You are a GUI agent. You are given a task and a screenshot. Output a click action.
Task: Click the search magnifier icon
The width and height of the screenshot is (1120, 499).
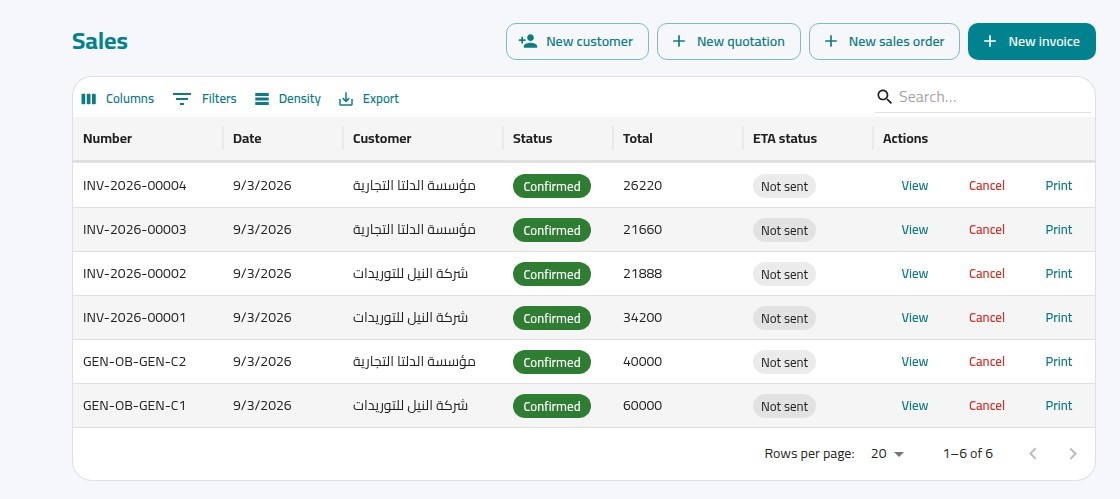pyautogui.click(x=884, y=97)
